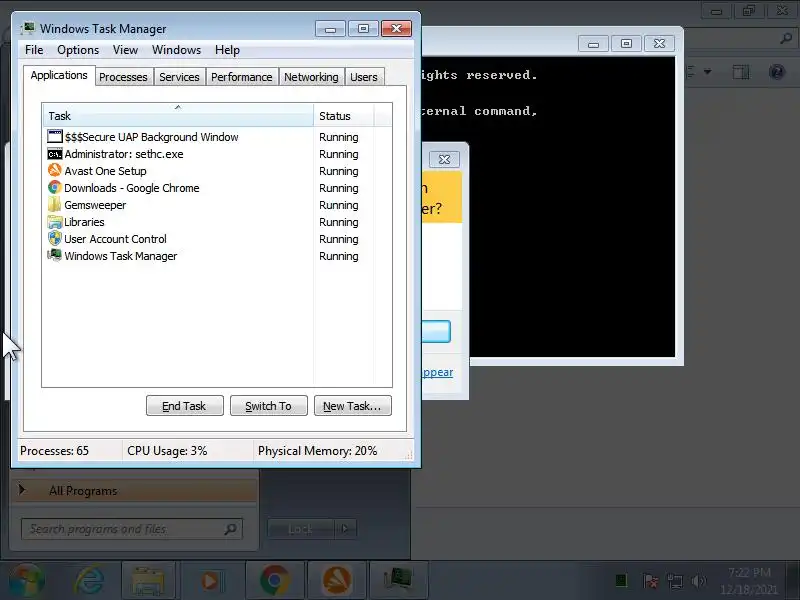Select the sethc.exe command prompt icon
This screenshot has height=600, width=800.
pyautogui.click(x=55, y=154)
